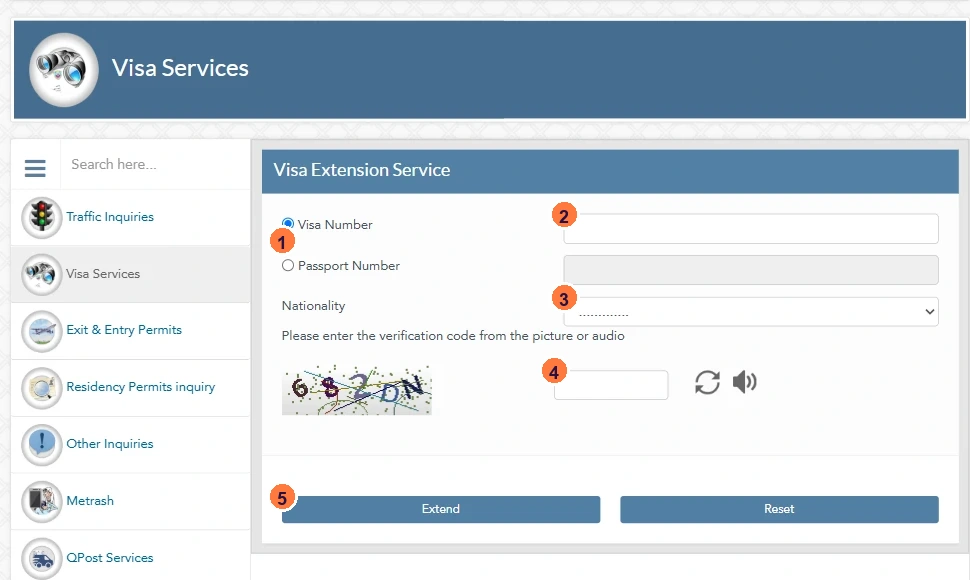Click the Reset button
Viewport: 970px width, 580px height.
(779, 509)
